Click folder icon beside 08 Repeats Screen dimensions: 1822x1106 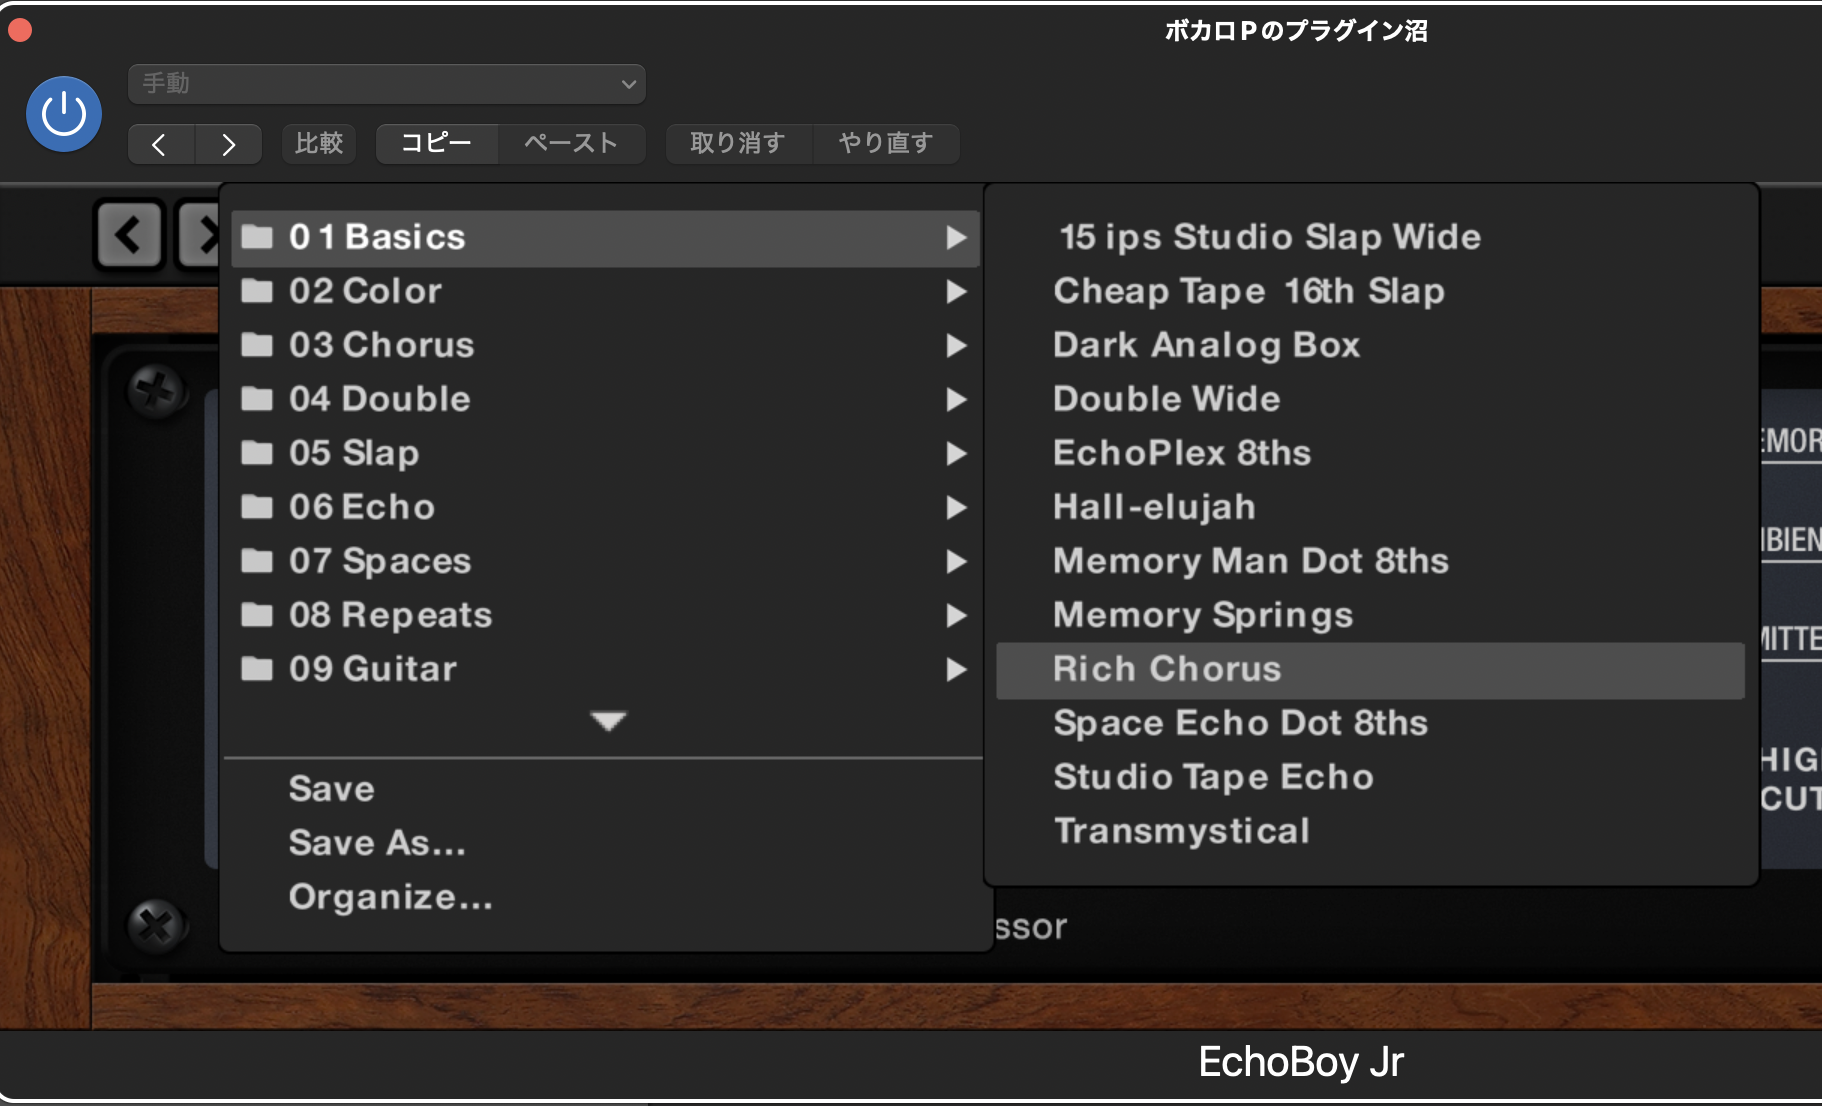(x=257, y=615)
